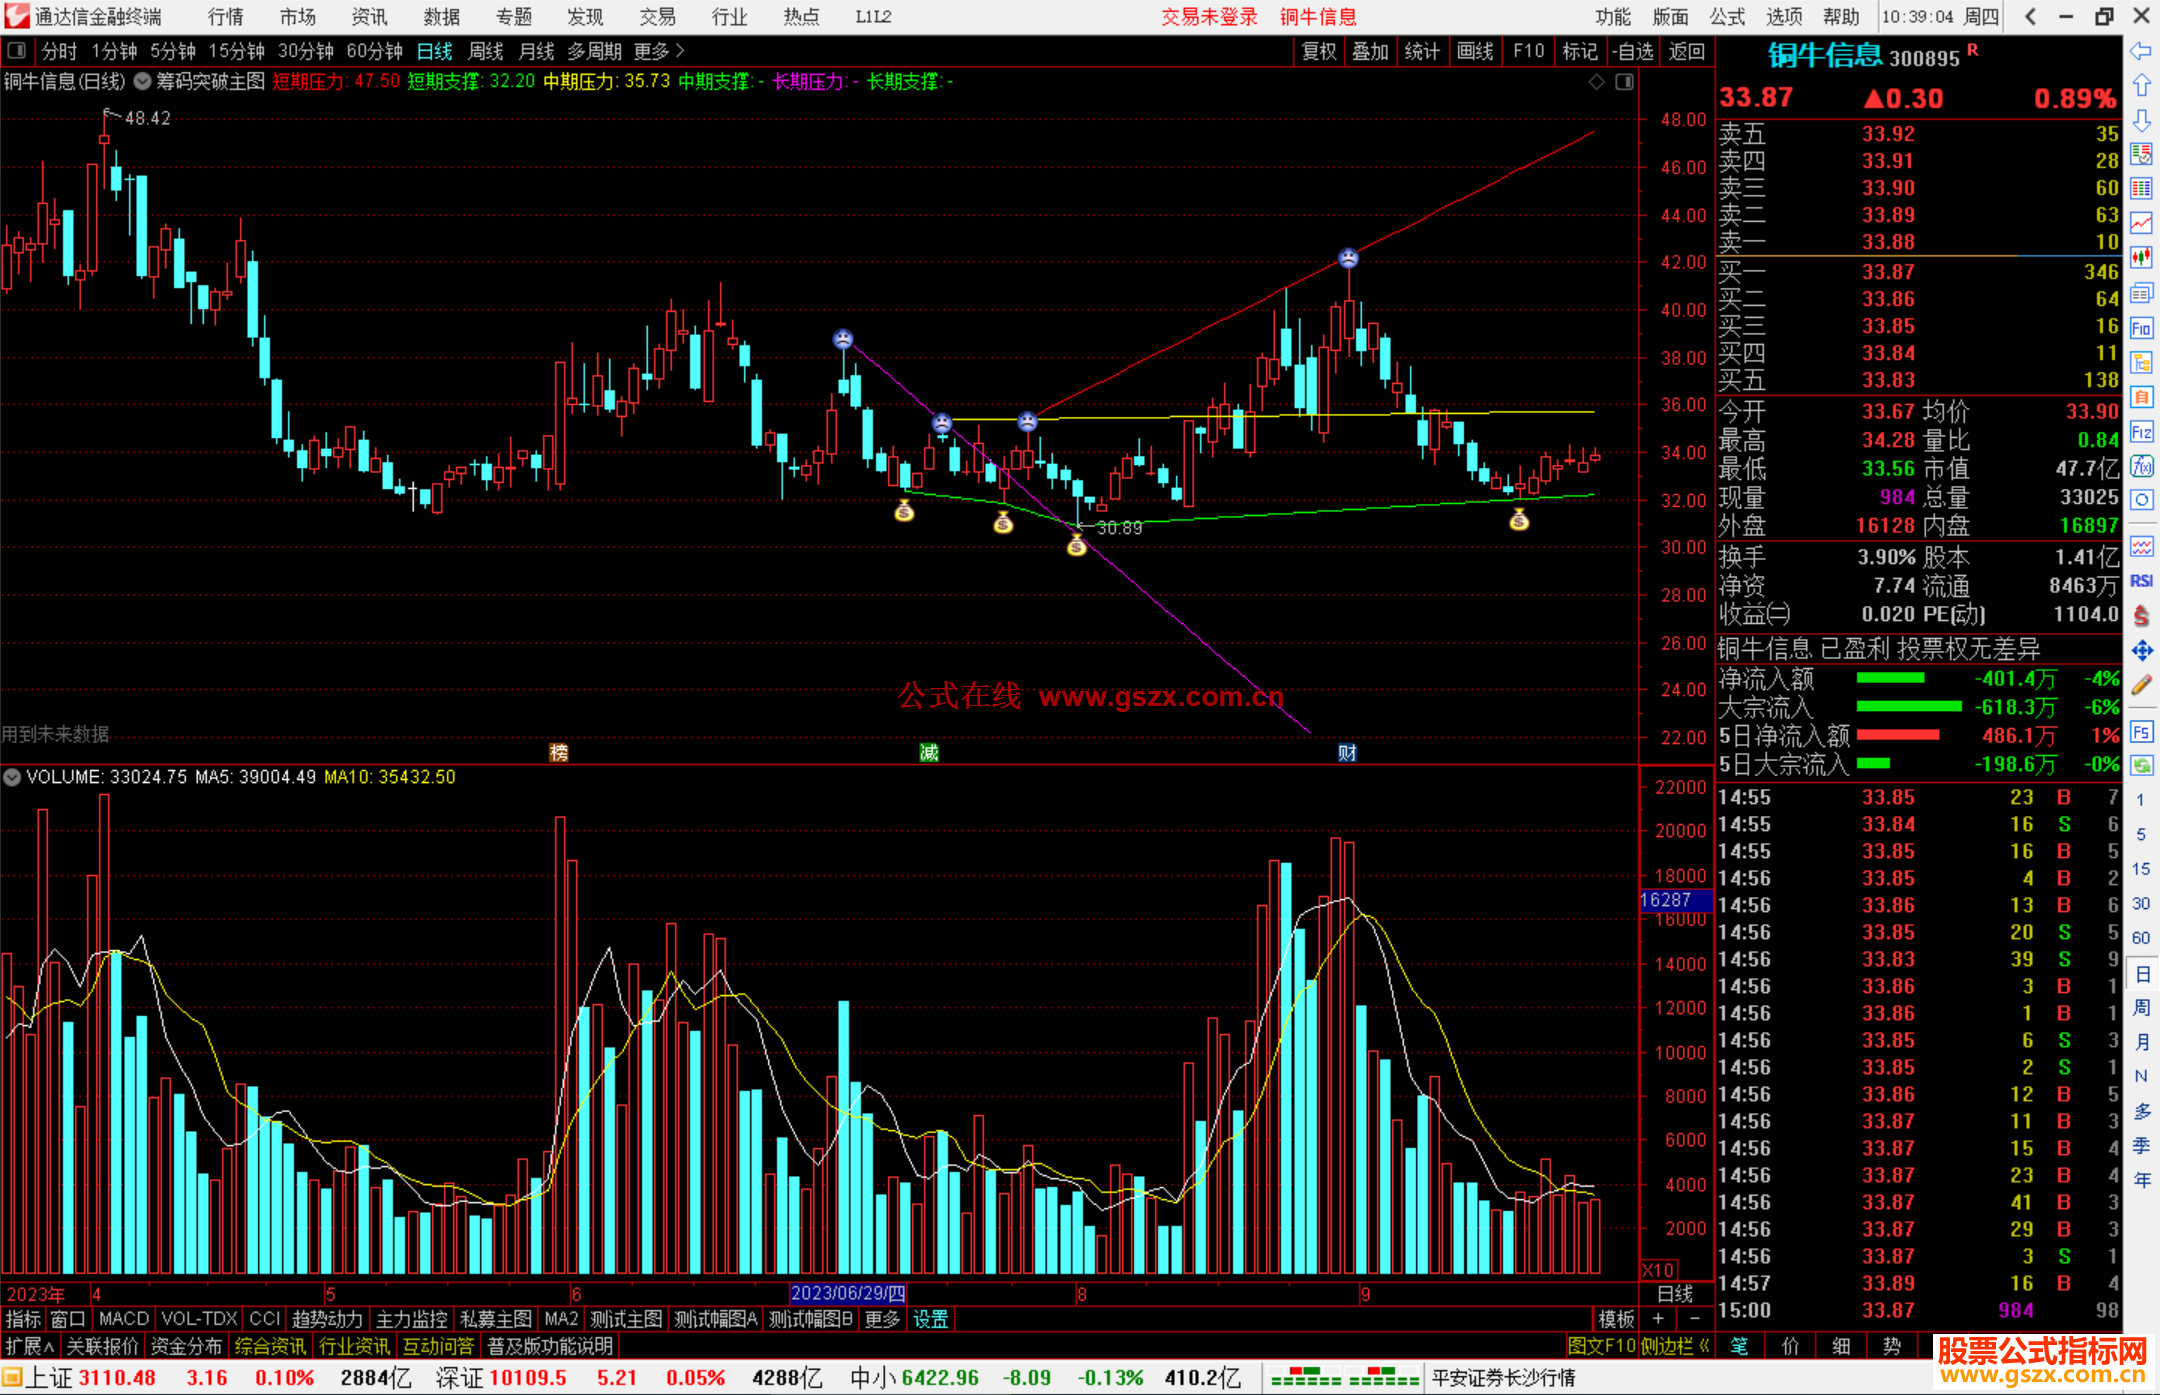The image size is (2160, 1395).
Task: Click the f(x) formula icon
Action: coord(2141,466)
